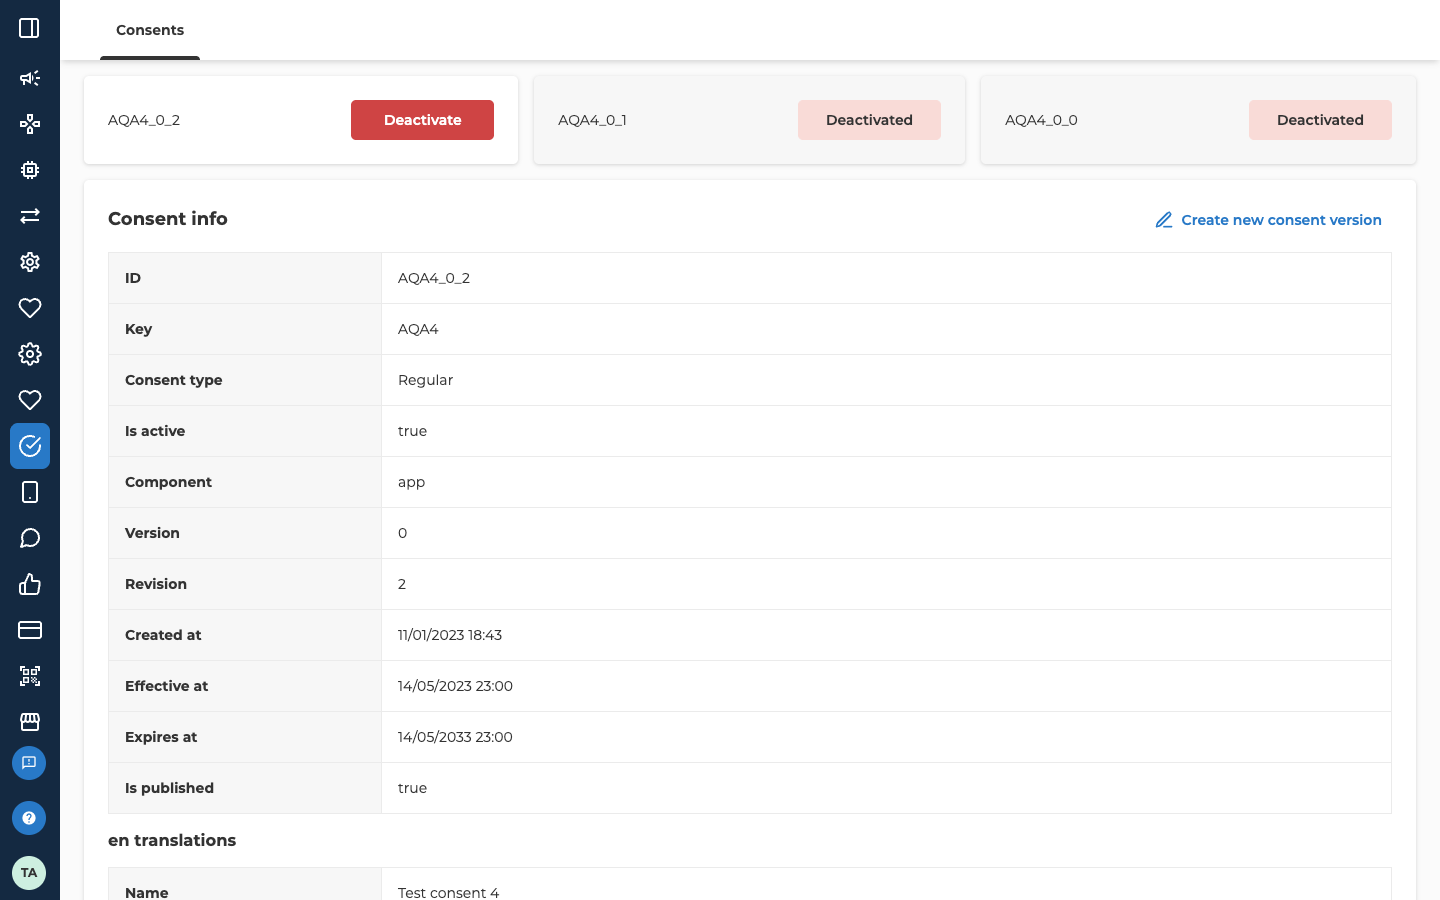The width and height of the screenshot is (1440, 900).
Task: Click the en translations heading
Action: [x=172, y=840]
